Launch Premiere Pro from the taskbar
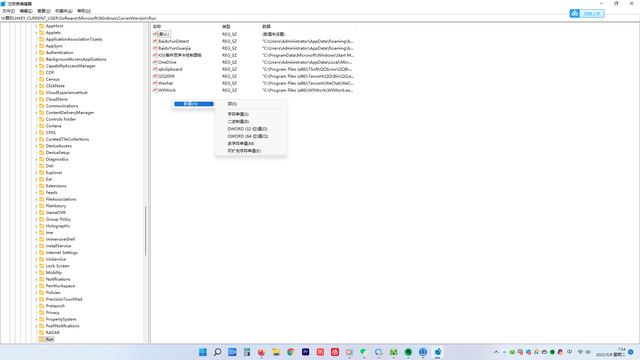Image resolution: width=640 pixels, height=360 pixels. click(x=305, y=352)
